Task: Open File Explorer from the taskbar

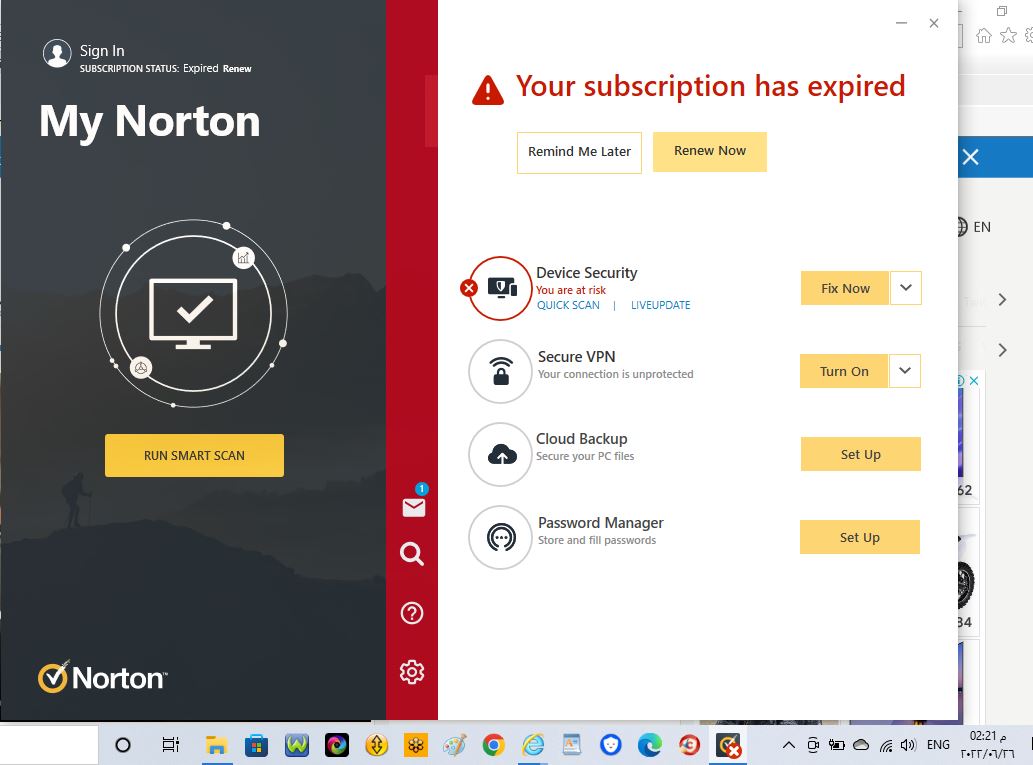Action: click(215, 745)
